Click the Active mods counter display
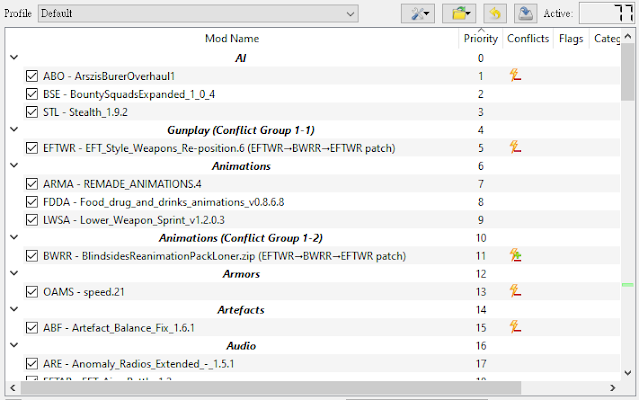 click(x=607, y=13)
